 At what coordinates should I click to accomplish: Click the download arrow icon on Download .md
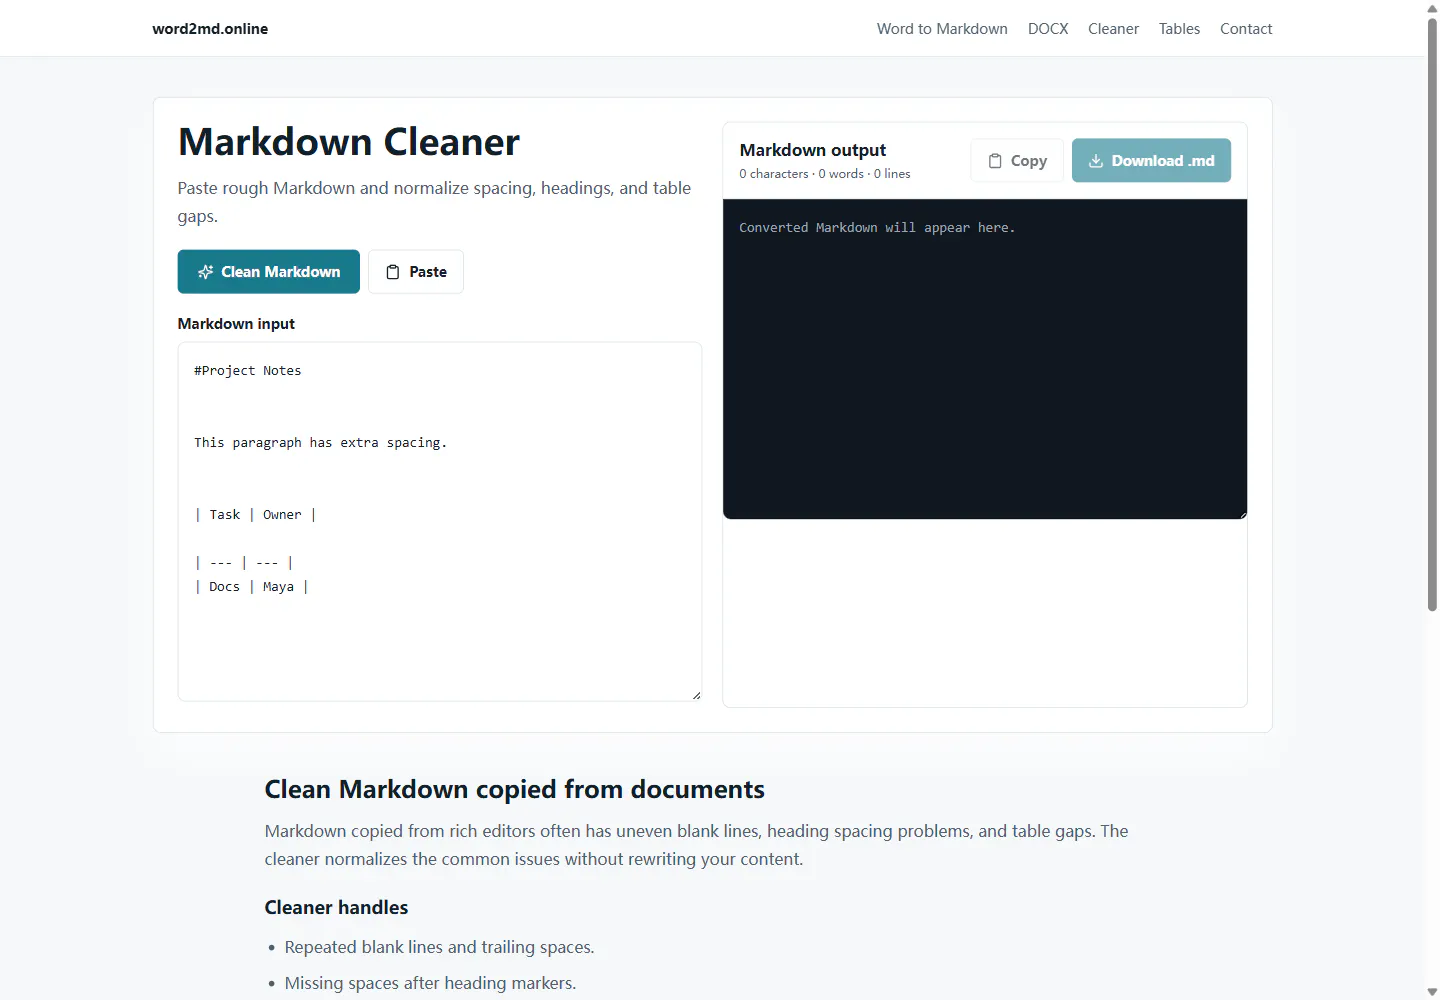(x=1096, y=161)
